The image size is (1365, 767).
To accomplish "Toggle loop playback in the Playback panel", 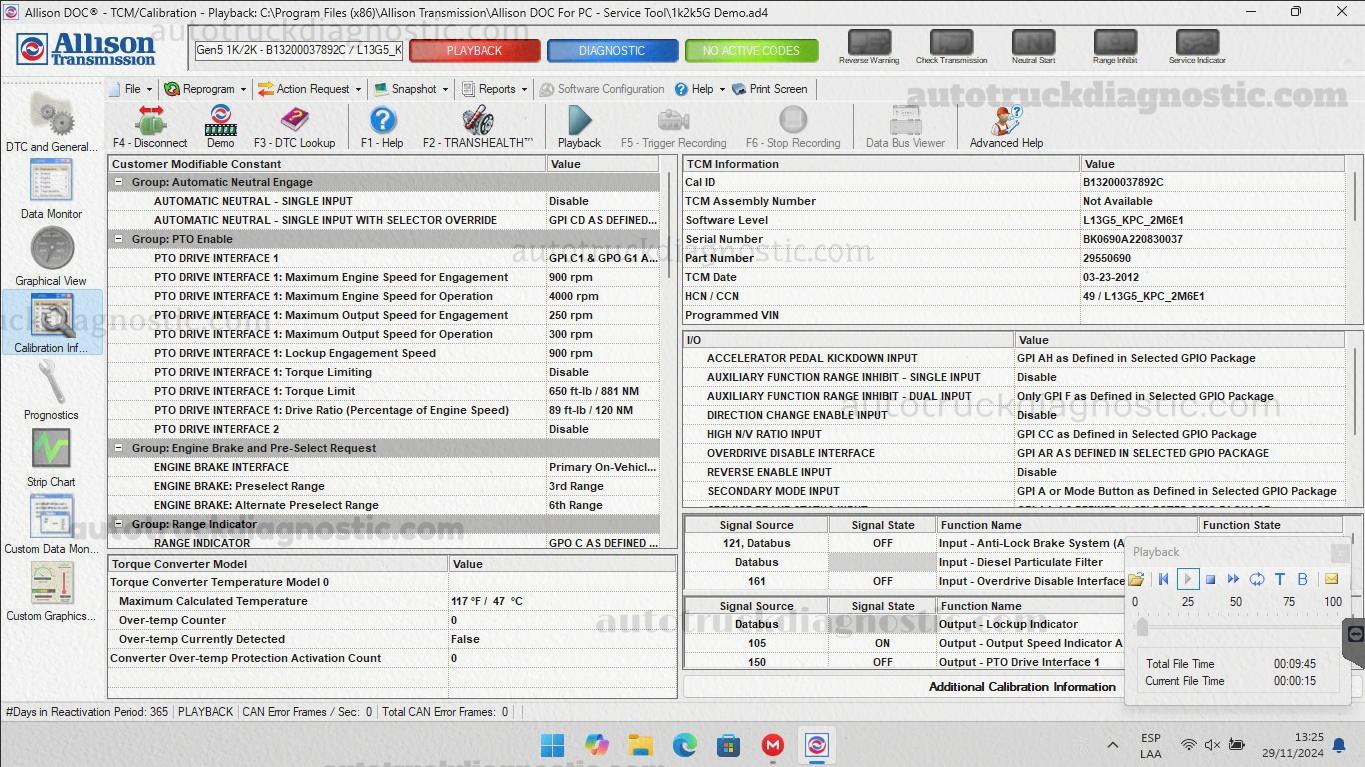I will [1257, 578].
